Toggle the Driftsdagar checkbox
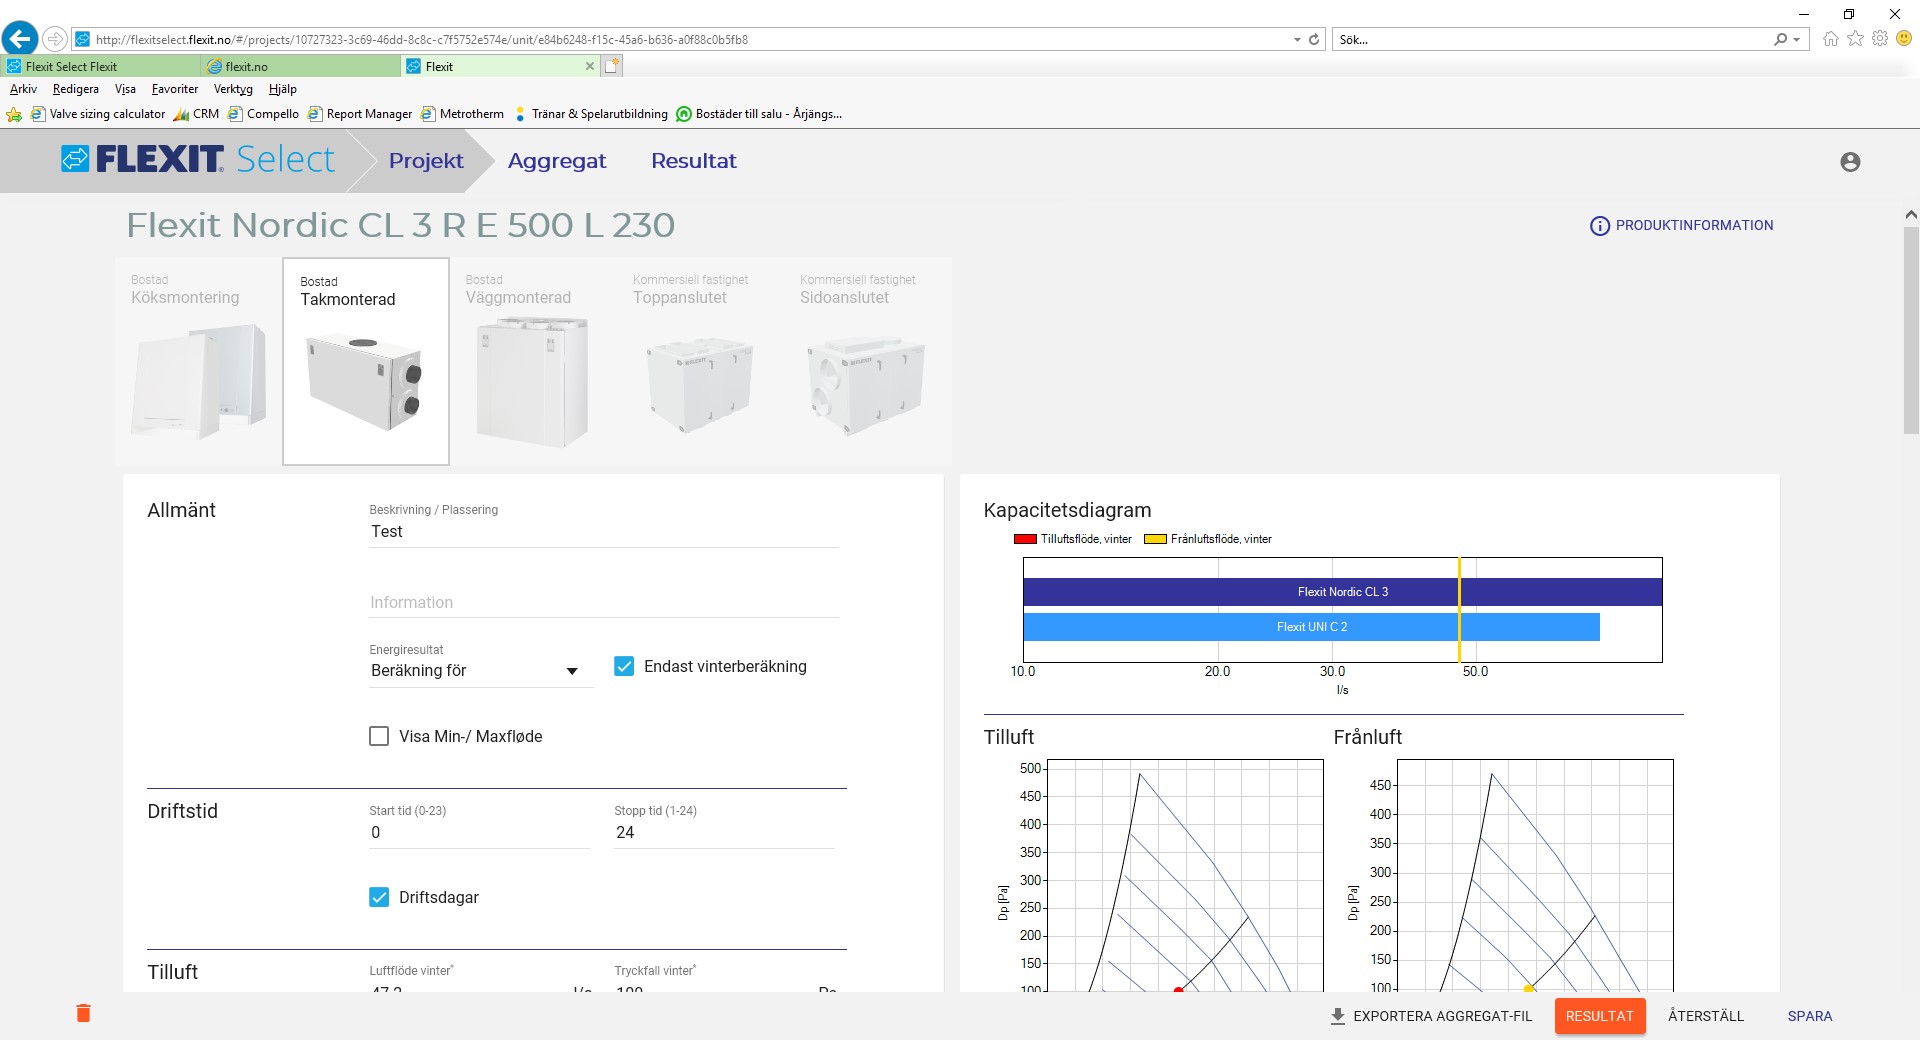Screen dimensions: 1920x1040 [379, 897]
